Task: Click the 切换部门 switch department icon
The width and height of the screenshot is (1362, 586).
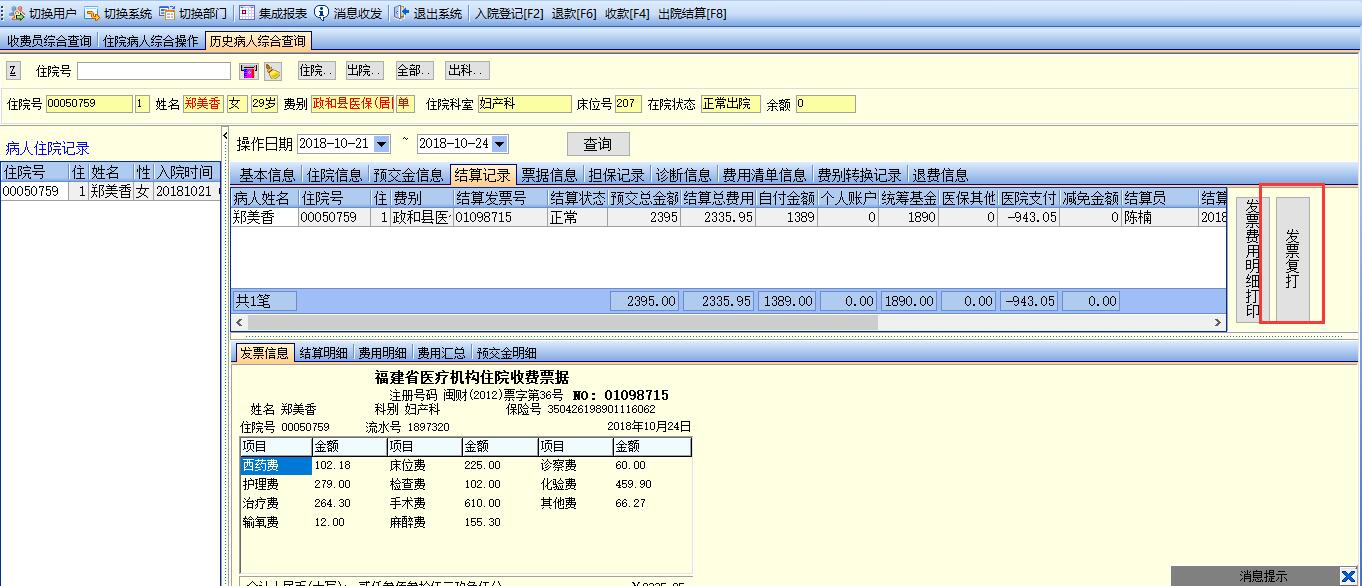Action: (167, 14)
